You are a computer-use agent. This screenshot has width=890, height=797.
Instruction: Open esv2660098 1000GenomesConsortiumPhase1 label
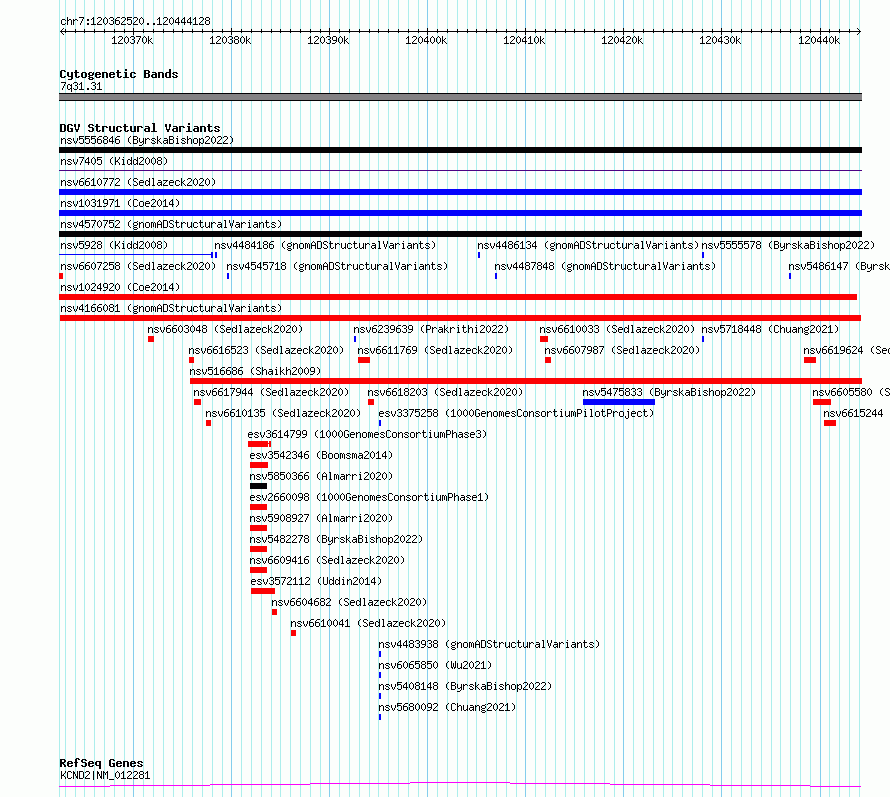(x=370, y=497)
